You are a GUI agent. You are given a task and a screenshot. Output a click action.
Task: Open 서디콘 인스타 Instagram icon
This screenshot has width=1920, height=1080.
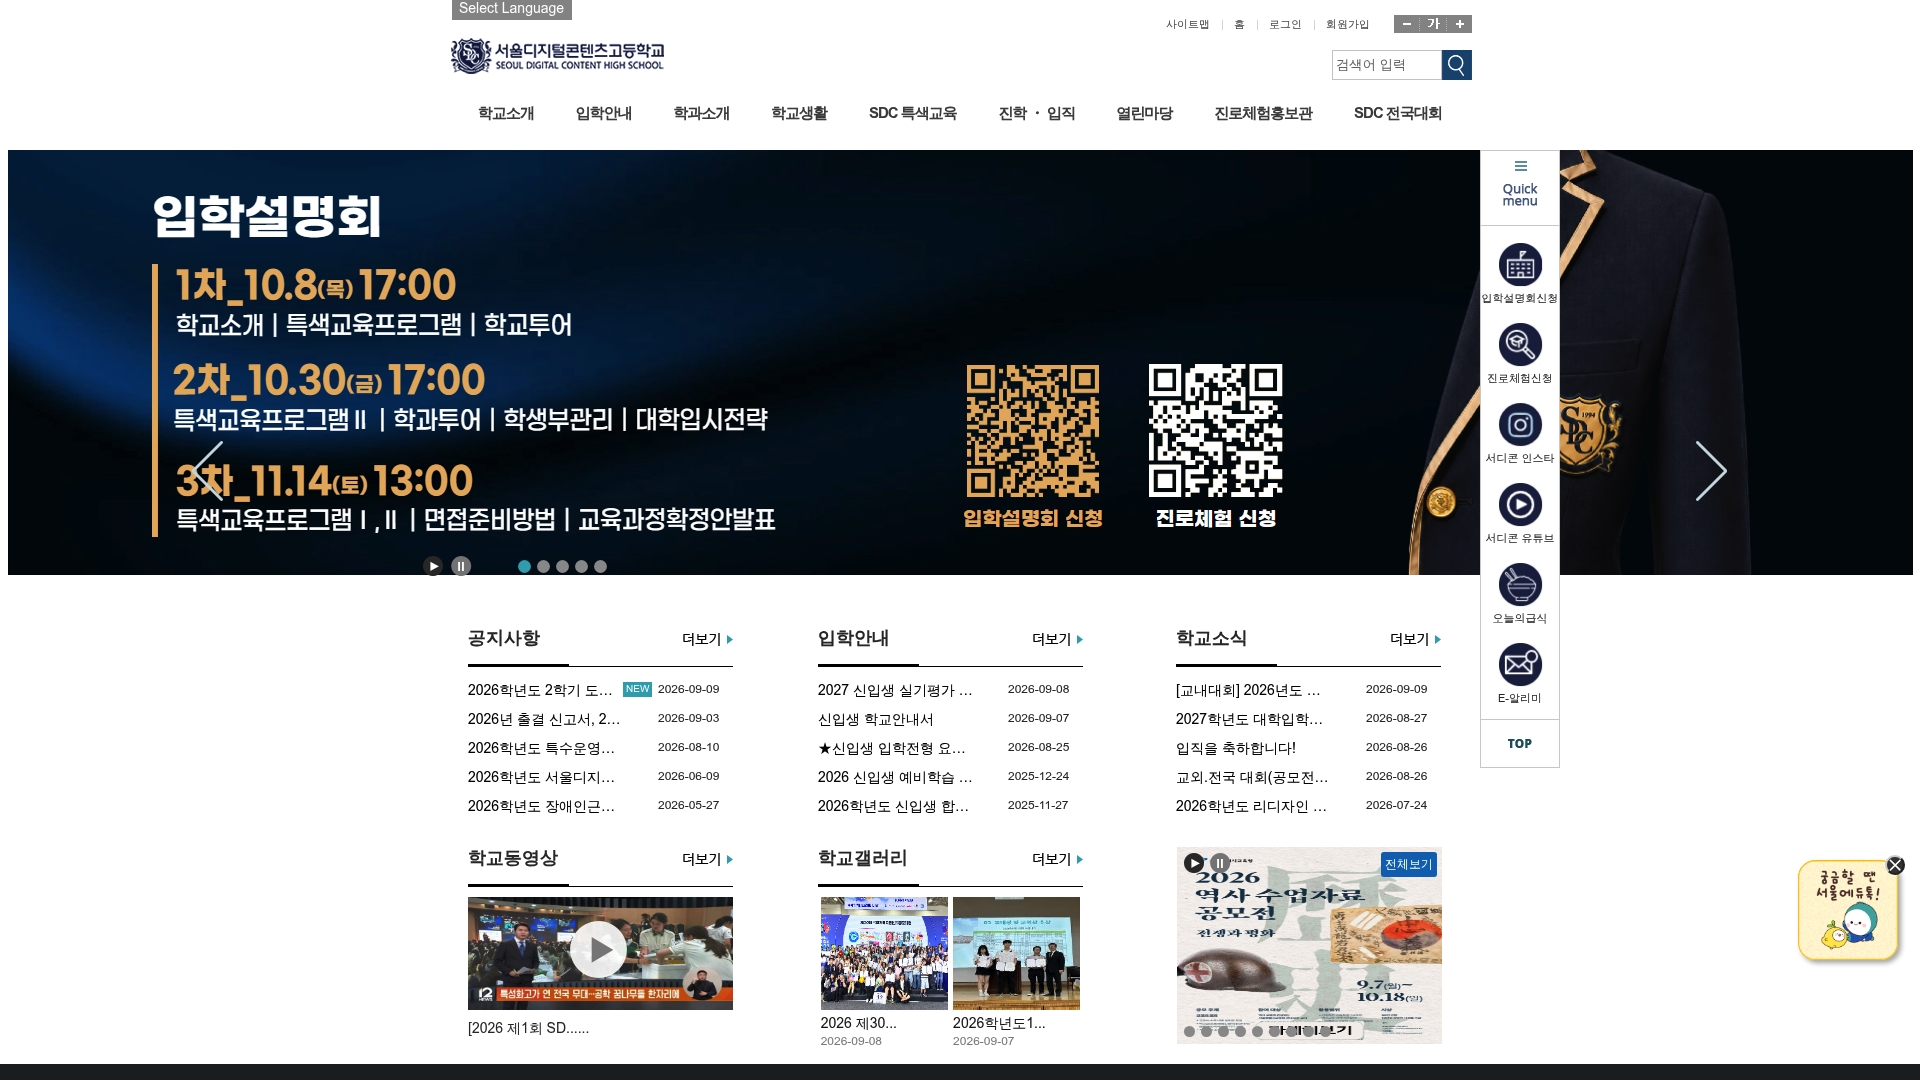click(1520, 425)
